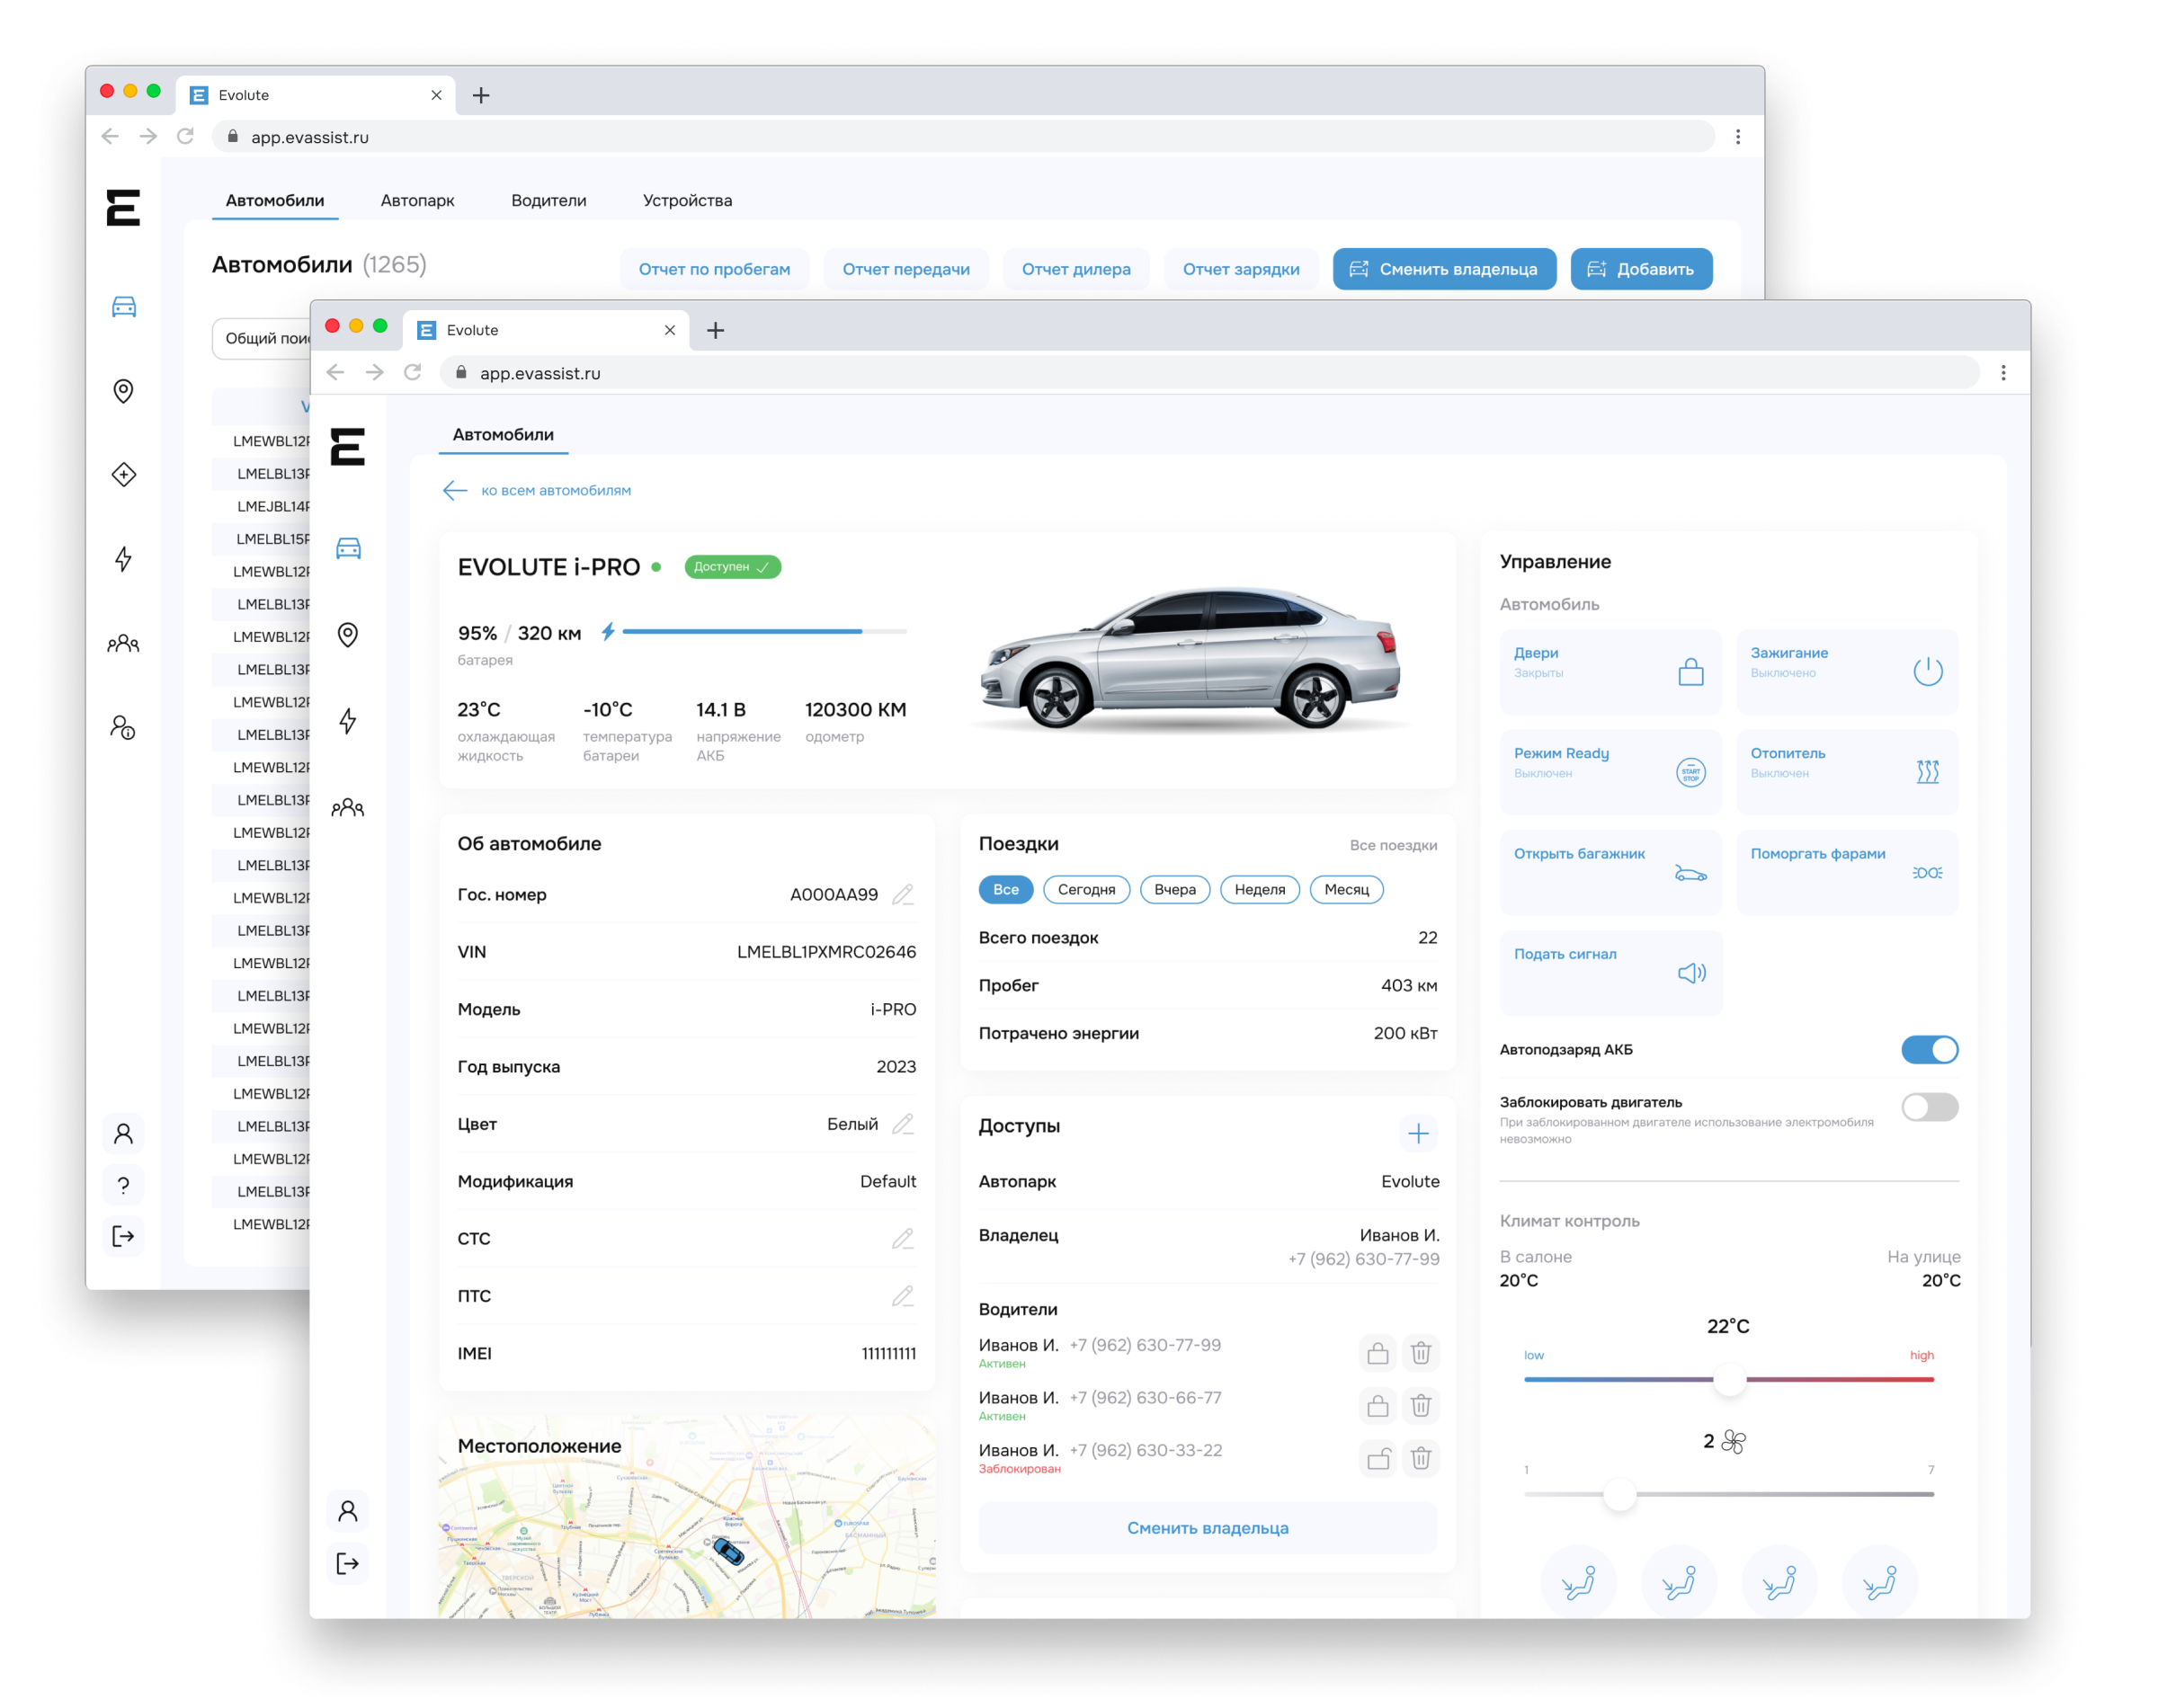2158x1708 pixels.
Task: Delete driver with phone 630-33-22
Action: coord(1422,1460)
